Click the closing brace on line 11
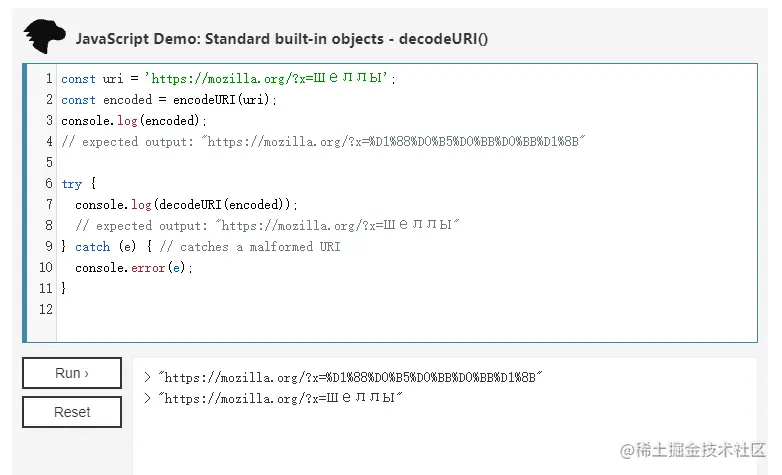 point(65,288)
